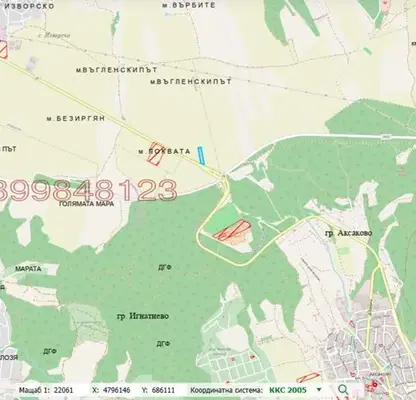Click the ГОЛЯМАТА МАРА label
Image resolution: width=416 pixels, height=400 pixels.
point(86,204)
